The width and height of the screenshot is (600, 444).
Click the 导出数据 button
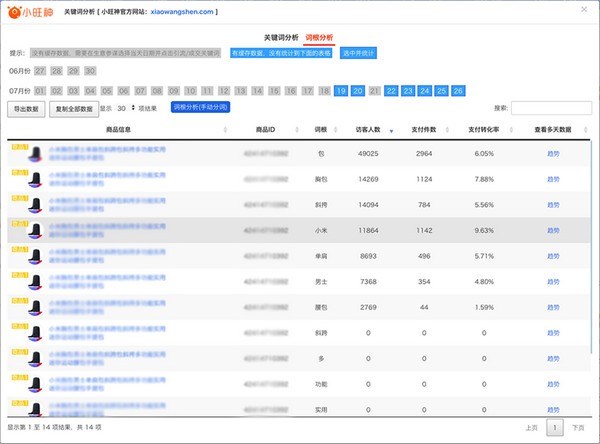[27, 108]
